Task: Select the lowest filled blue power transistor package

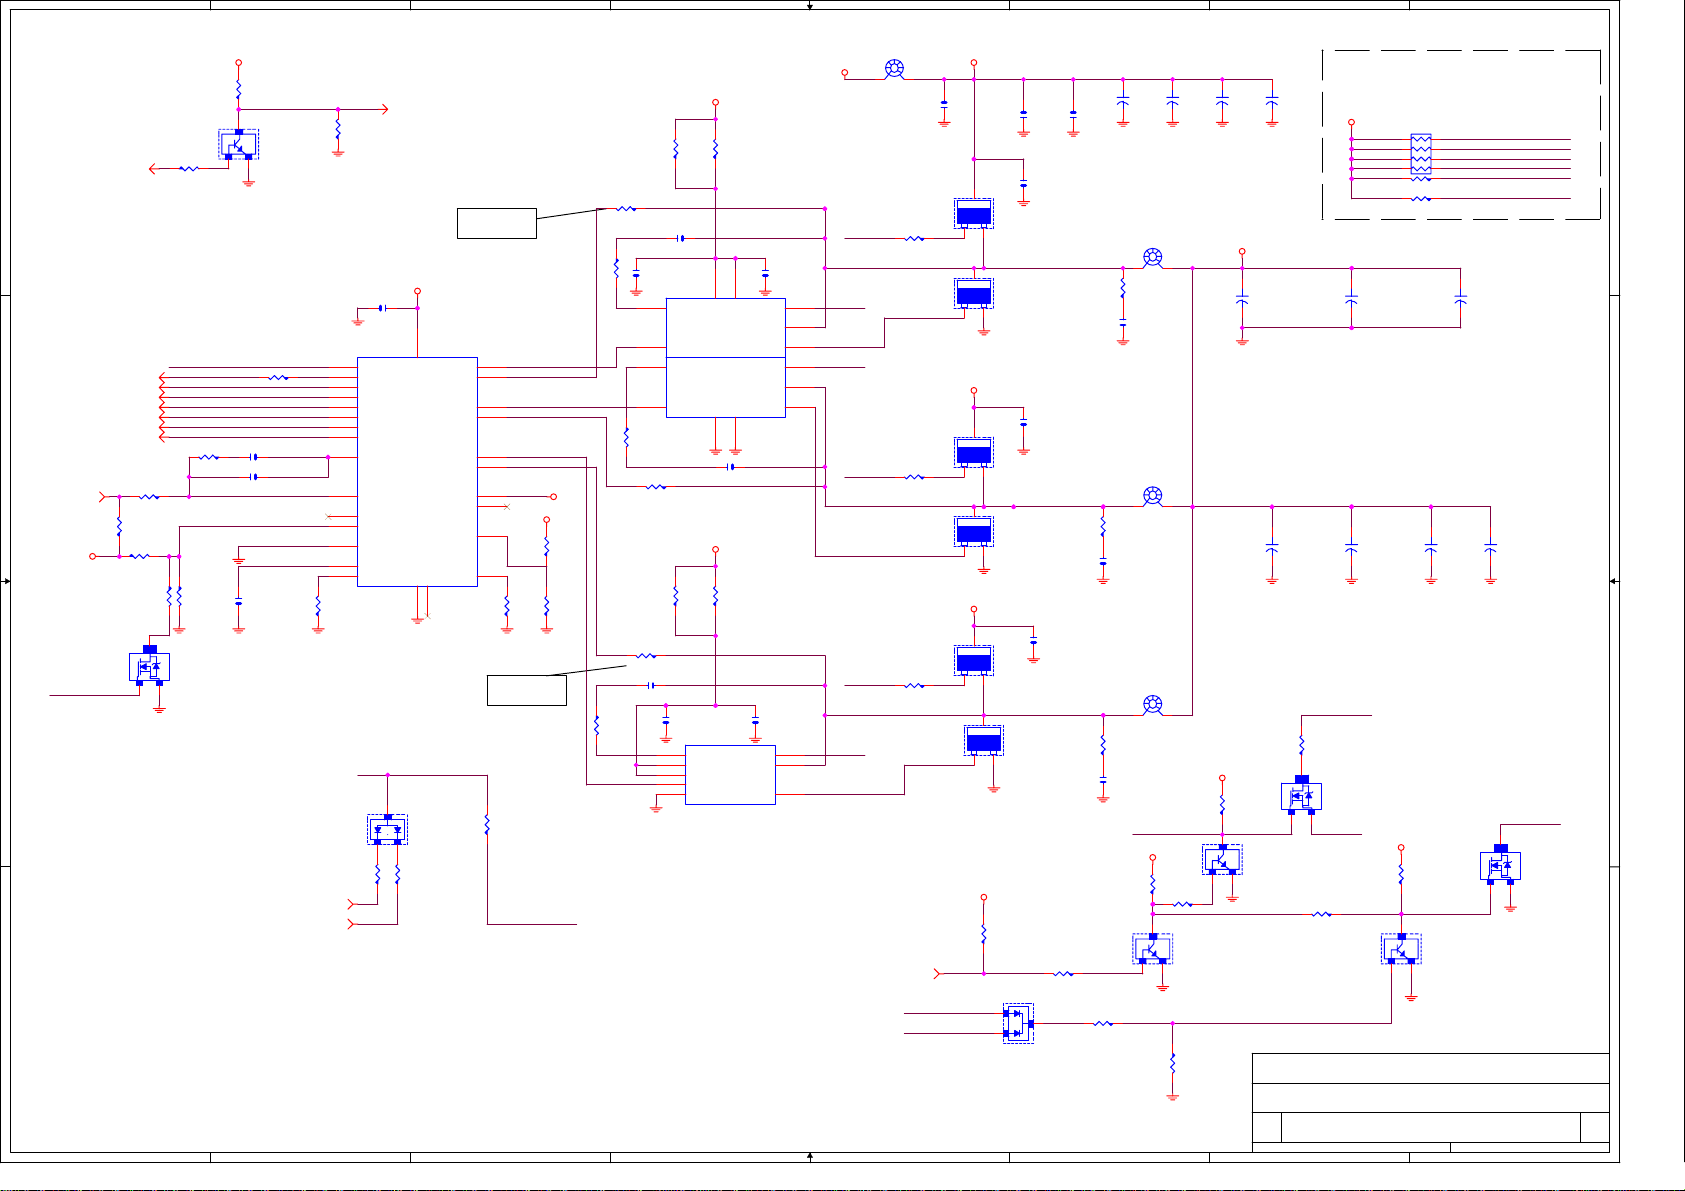Action: (x=984, y=740)
